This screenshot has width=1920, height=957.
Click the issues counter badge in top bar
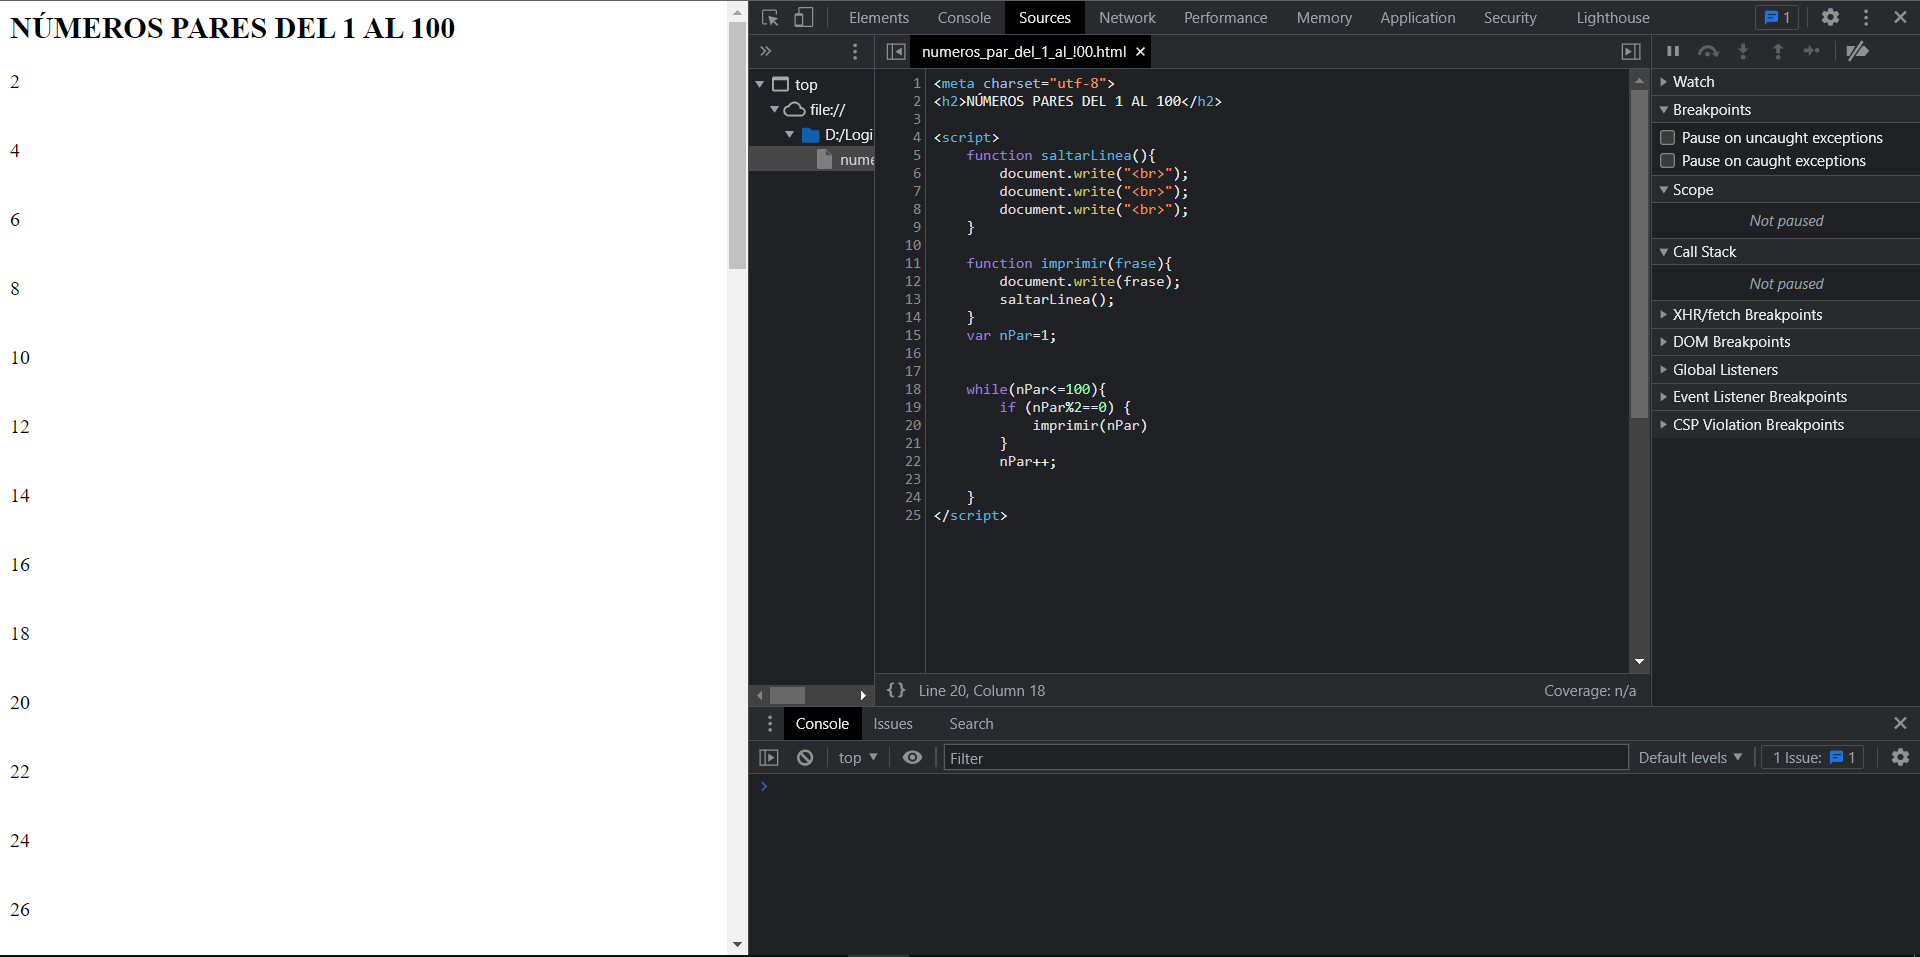pyautogui.click(x=1777, y=17)
